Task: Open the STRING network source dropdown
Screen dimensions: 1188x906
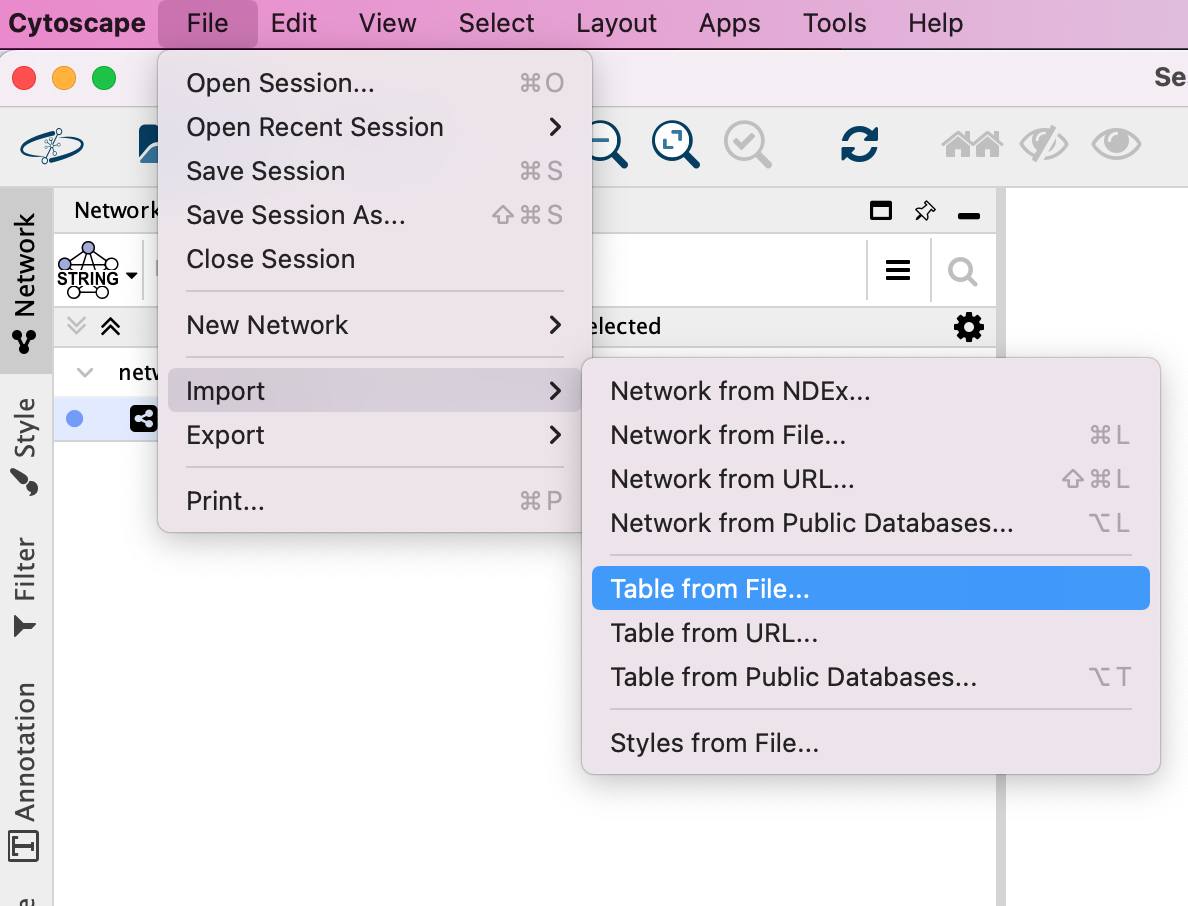Action: pos(97,271)
